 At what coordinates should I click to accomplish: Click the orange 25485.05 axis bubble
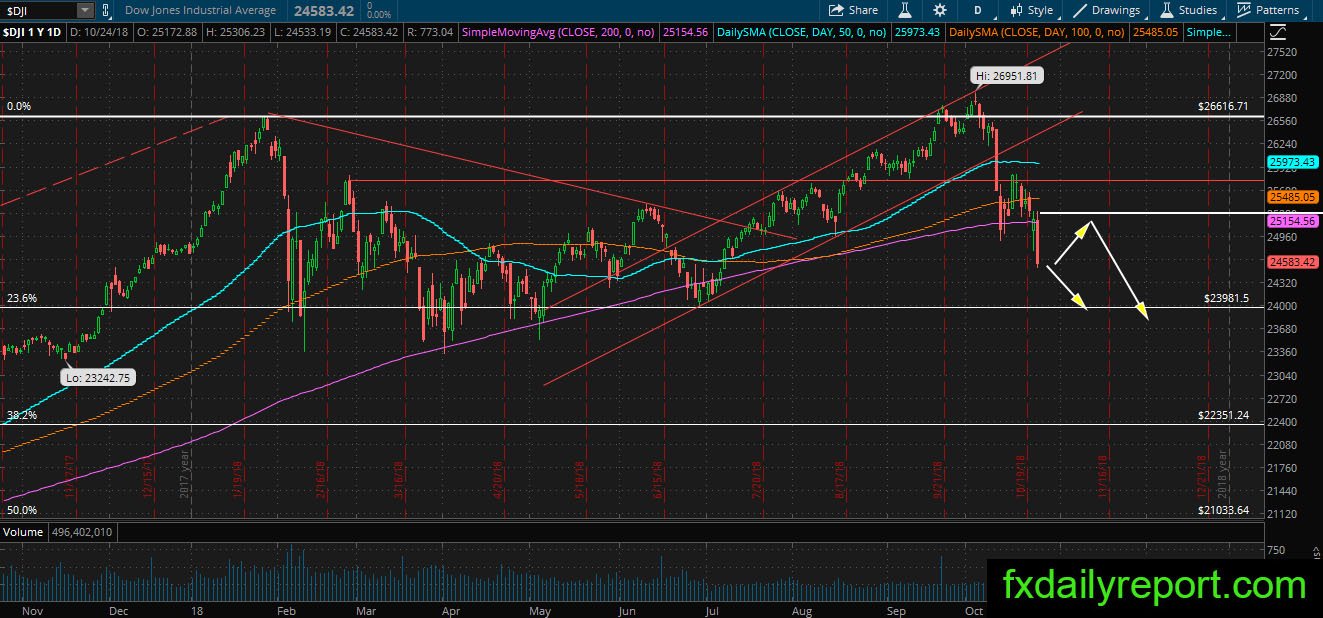[1292, 198]
